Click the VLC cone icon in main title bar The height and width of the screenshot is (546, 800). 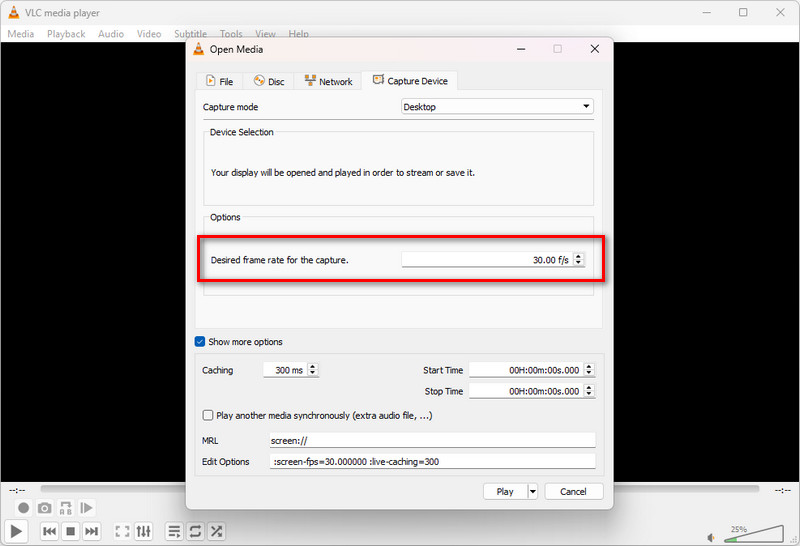[x=14, y=12]
